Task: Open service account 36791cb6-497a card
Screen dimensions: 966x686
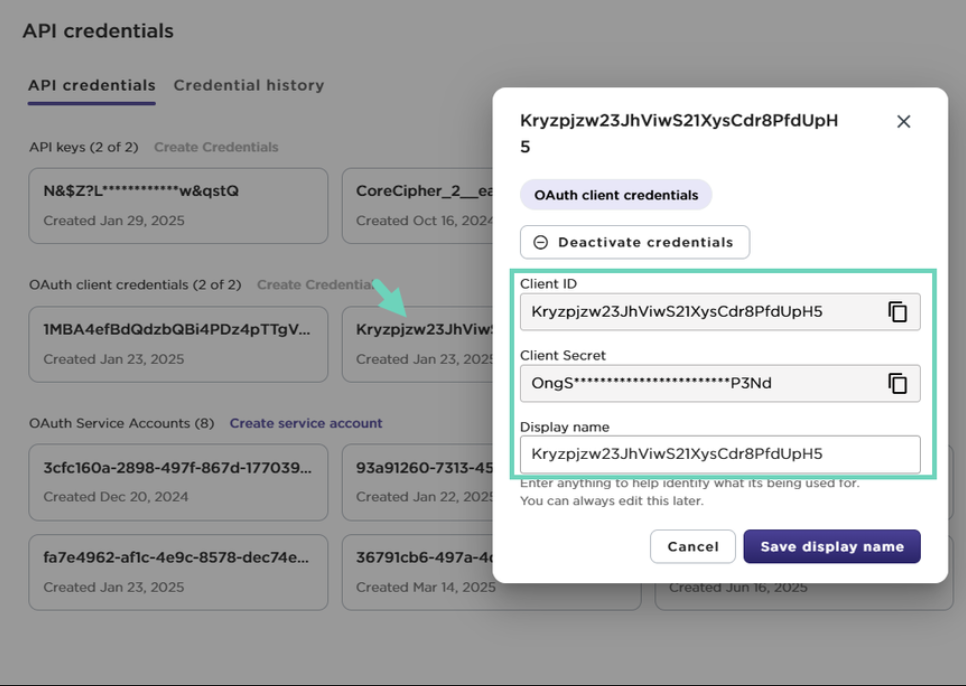Action: pos(418,572)
